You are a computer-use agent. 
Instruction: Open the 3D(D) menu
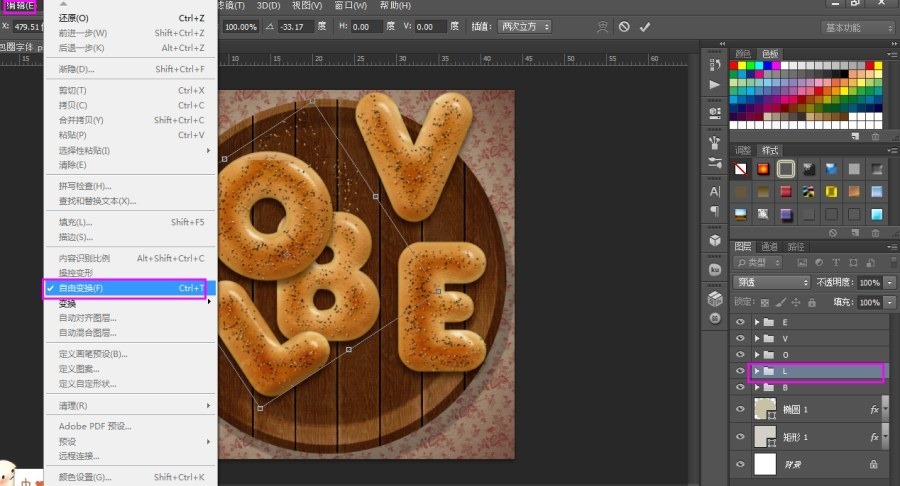coord(268,5)
